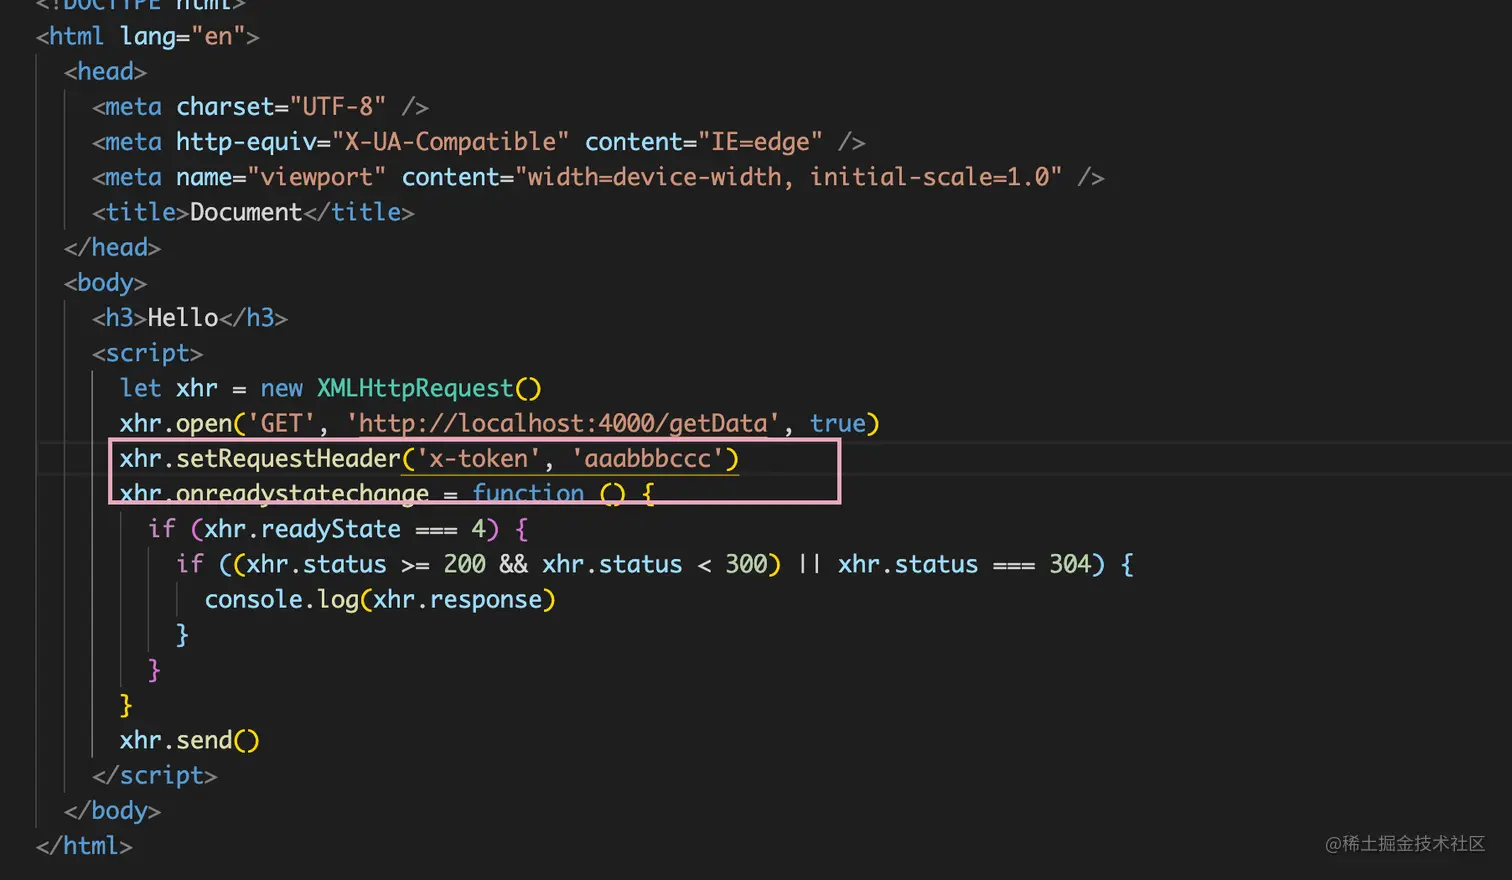The width and height of the screenshot is (1512, 880).
Task: Click the function keyword
Action: click(528, 494)
